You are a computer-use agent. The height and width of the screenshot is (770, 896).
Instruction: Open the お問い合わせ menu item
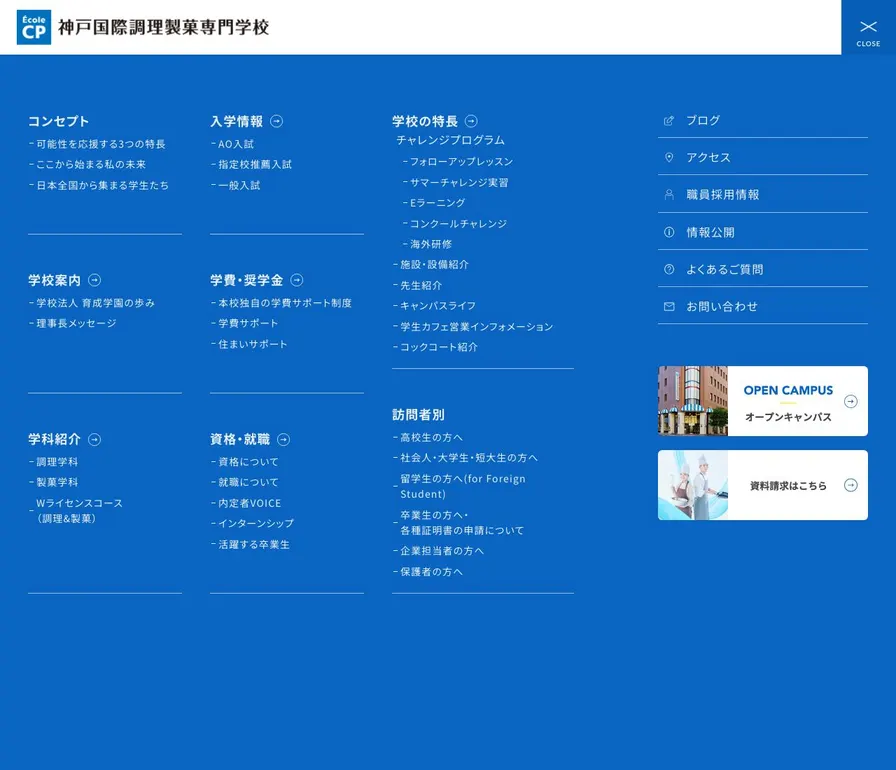tap(763, 306)
